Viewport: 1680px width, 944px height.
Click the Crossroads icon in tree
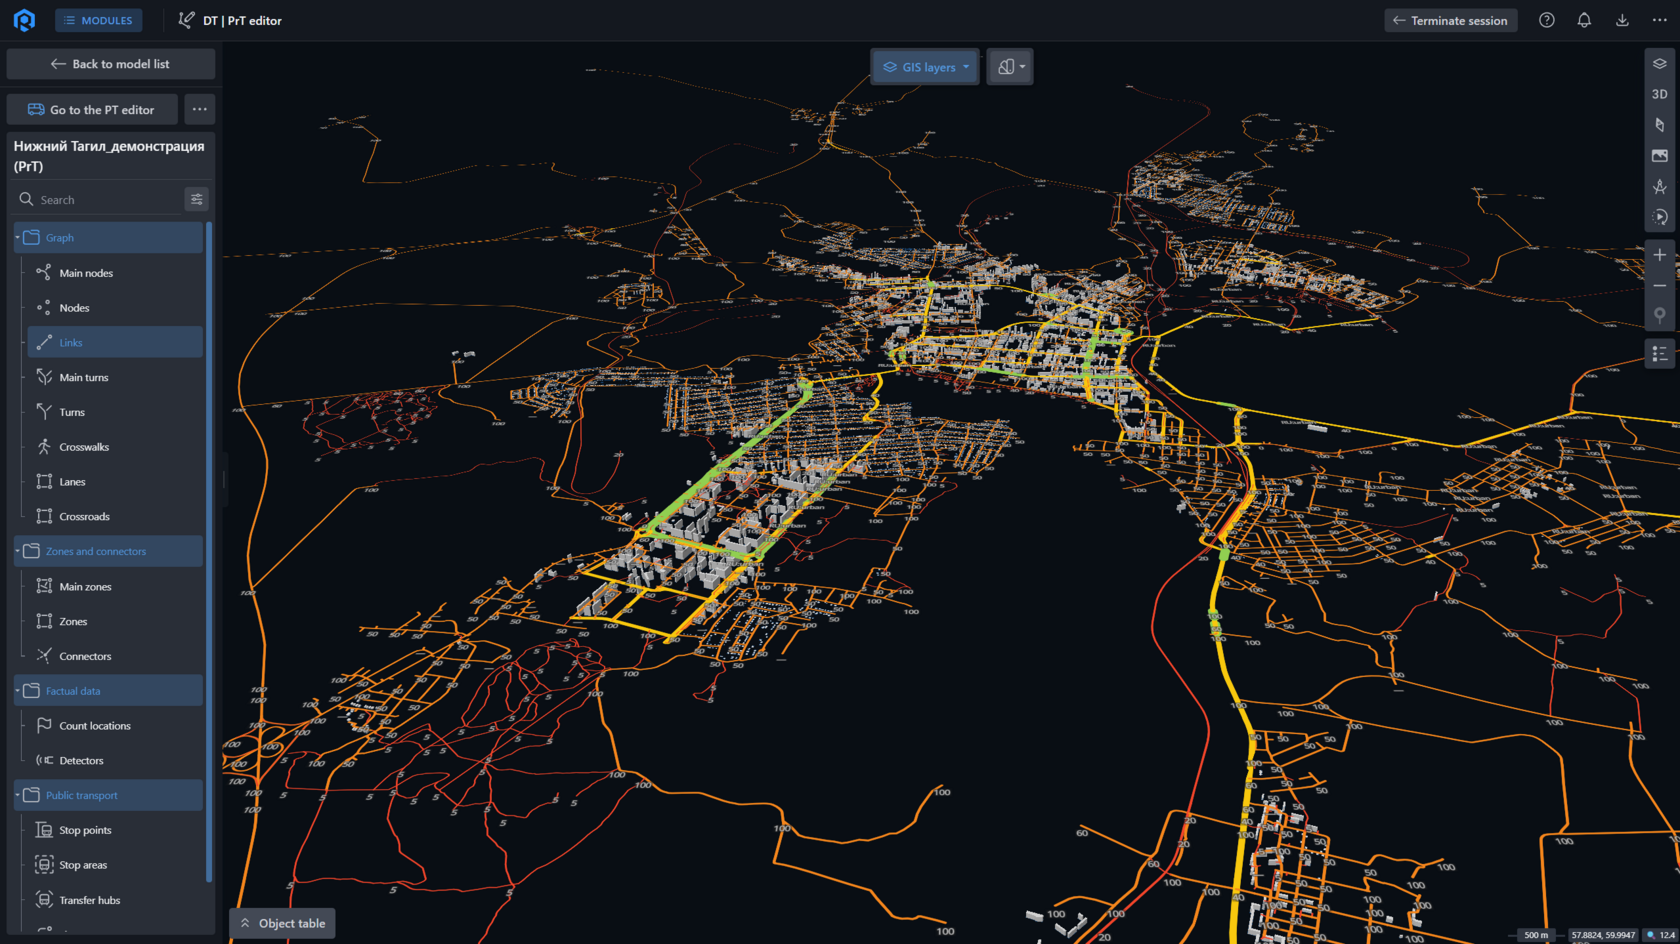pos(44,516)
